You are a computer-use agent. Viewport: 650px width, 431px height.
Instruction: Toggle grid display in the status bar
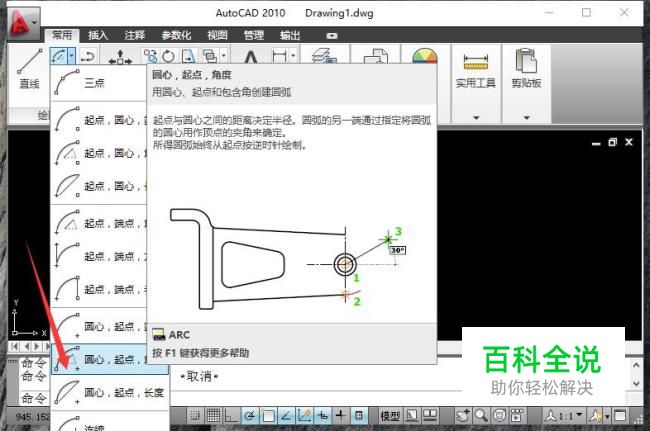pos(213,416)
